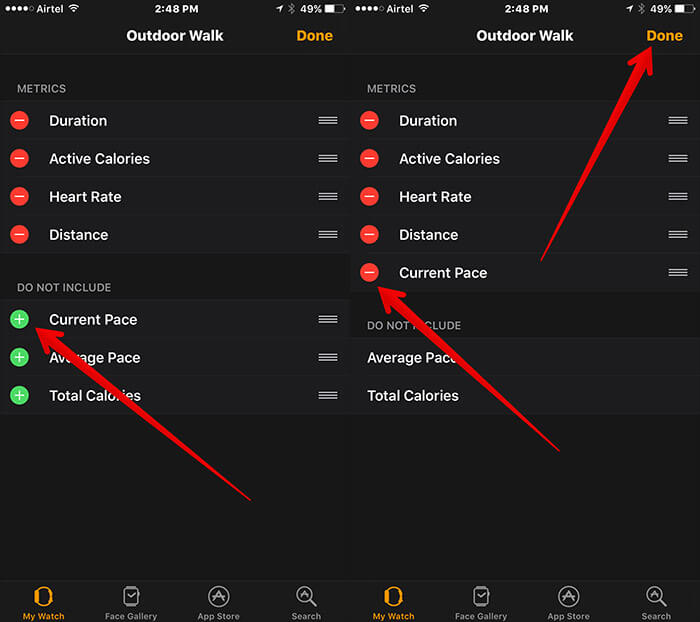The height and width of the screenshot is (622, 700).
Task: Remove Distance metric on right screen
Action: pyautogui.click(x=370, y=234)
